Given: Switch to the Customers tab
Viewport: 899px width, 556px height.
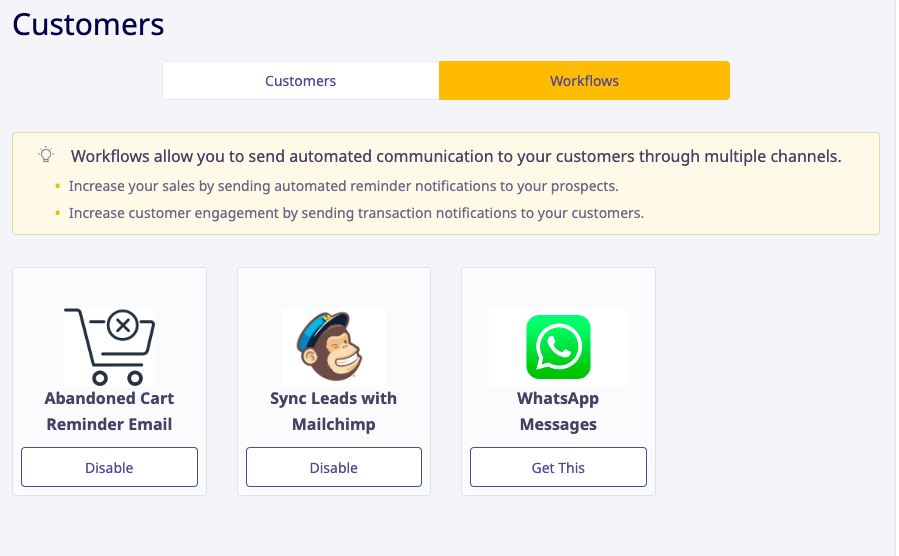Looking at the screenshot, I should tap(300, 81).
